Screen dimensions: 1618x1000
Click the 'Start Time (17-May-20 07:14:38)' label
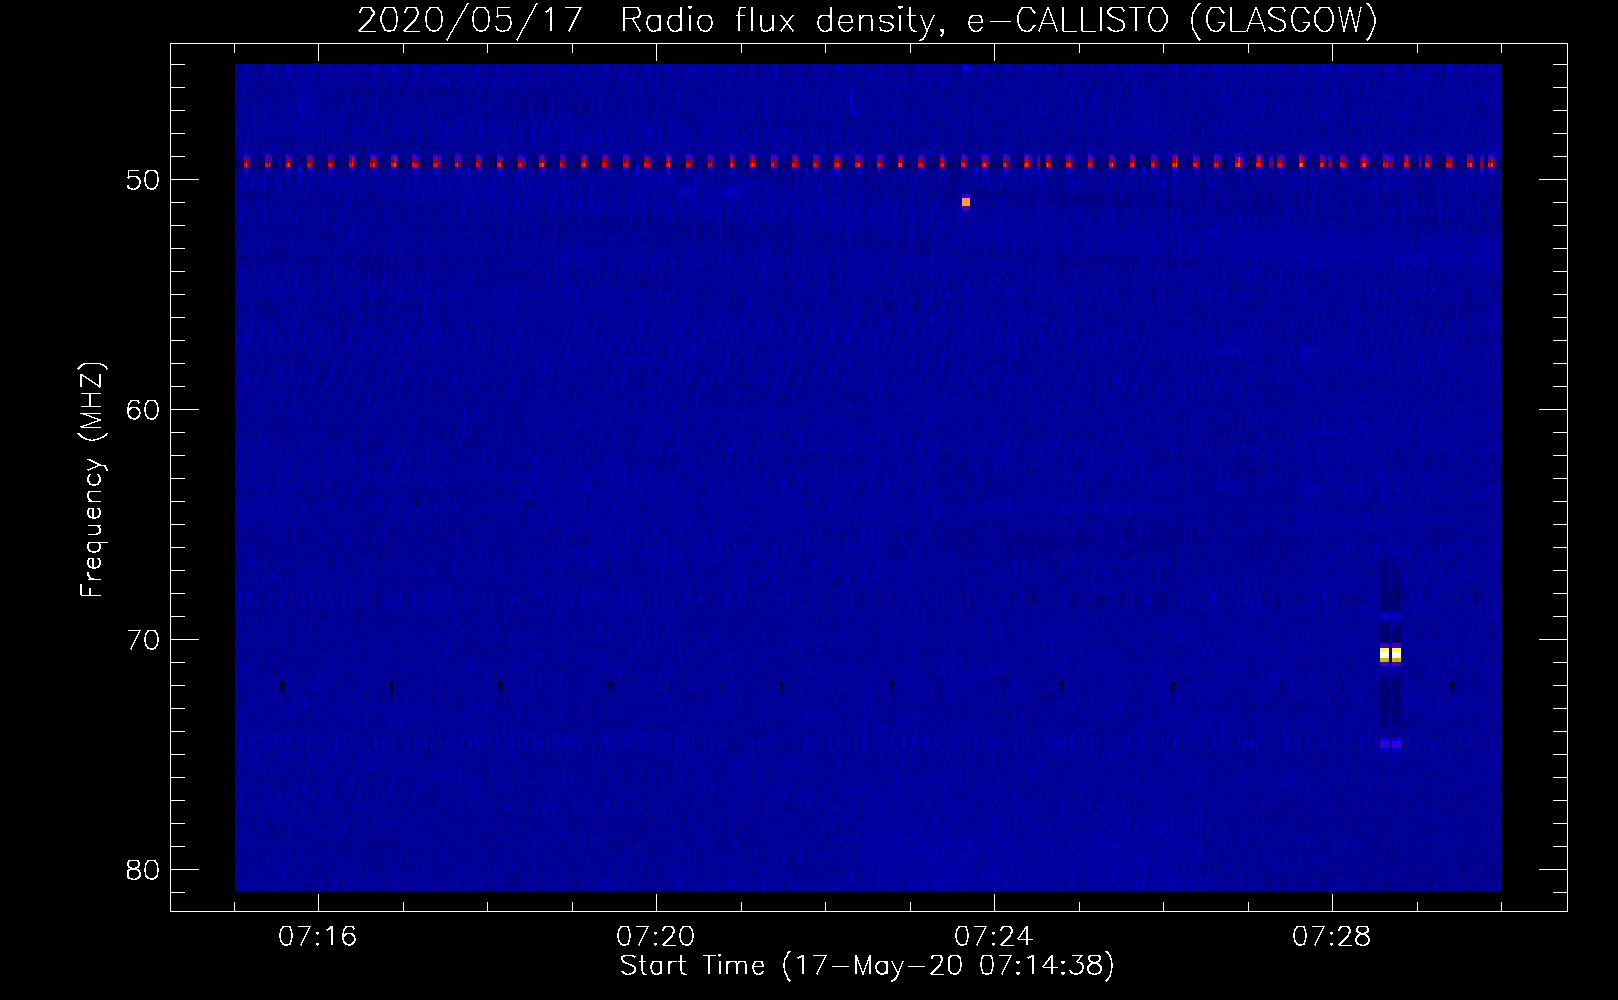click(867, 966)
